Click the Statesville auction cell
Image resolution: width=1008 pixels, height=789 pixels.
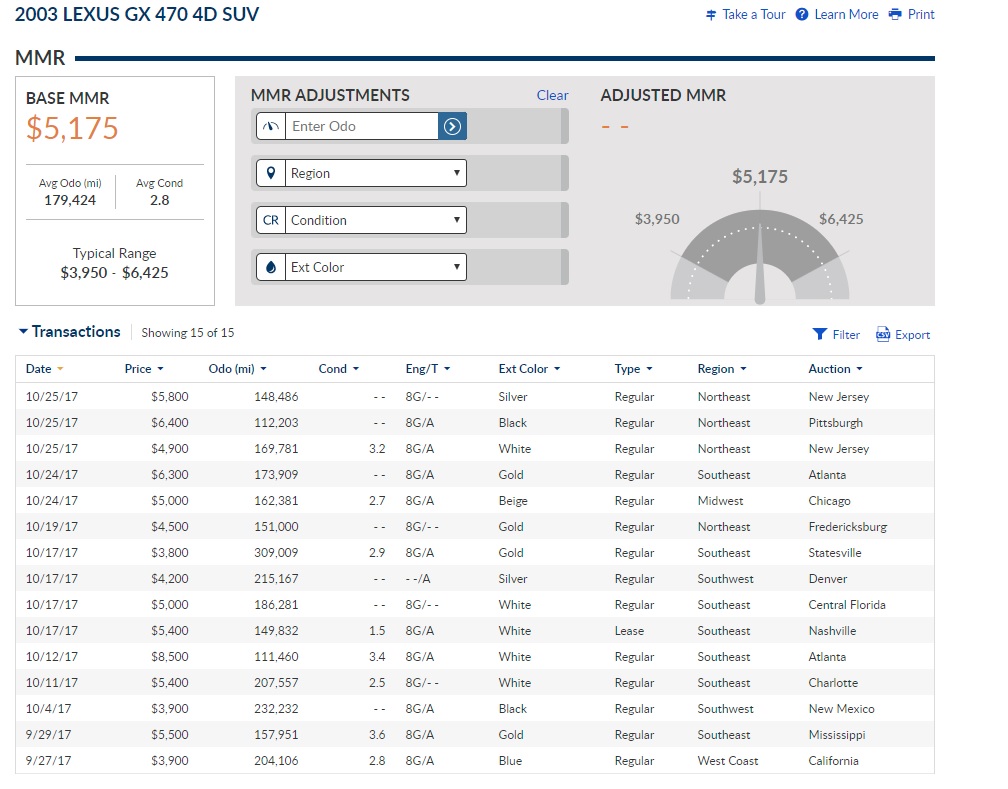834,552
